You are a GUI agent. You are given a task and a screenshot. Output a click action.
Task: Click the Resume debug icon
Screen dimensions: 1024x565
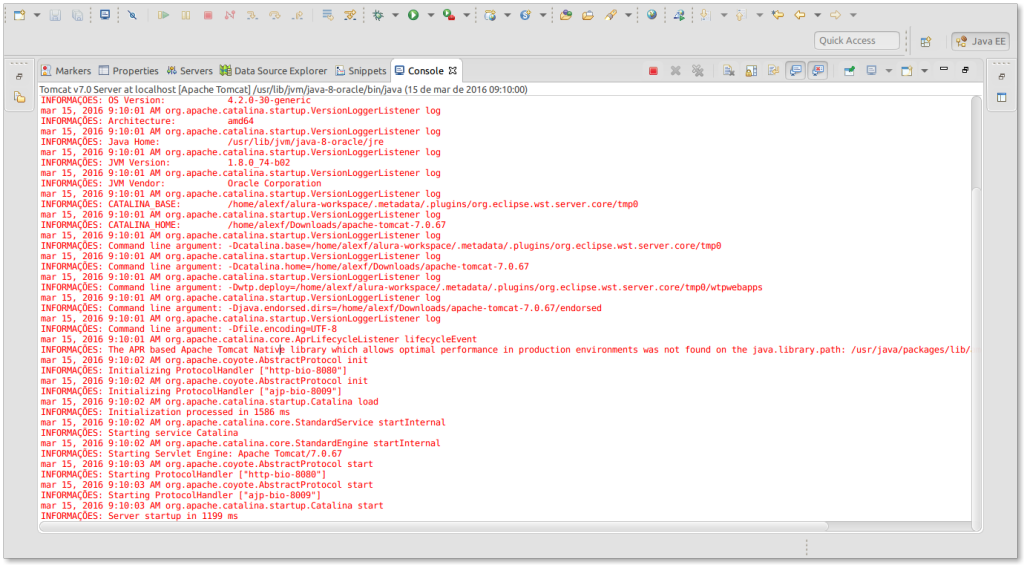(163, 14)
